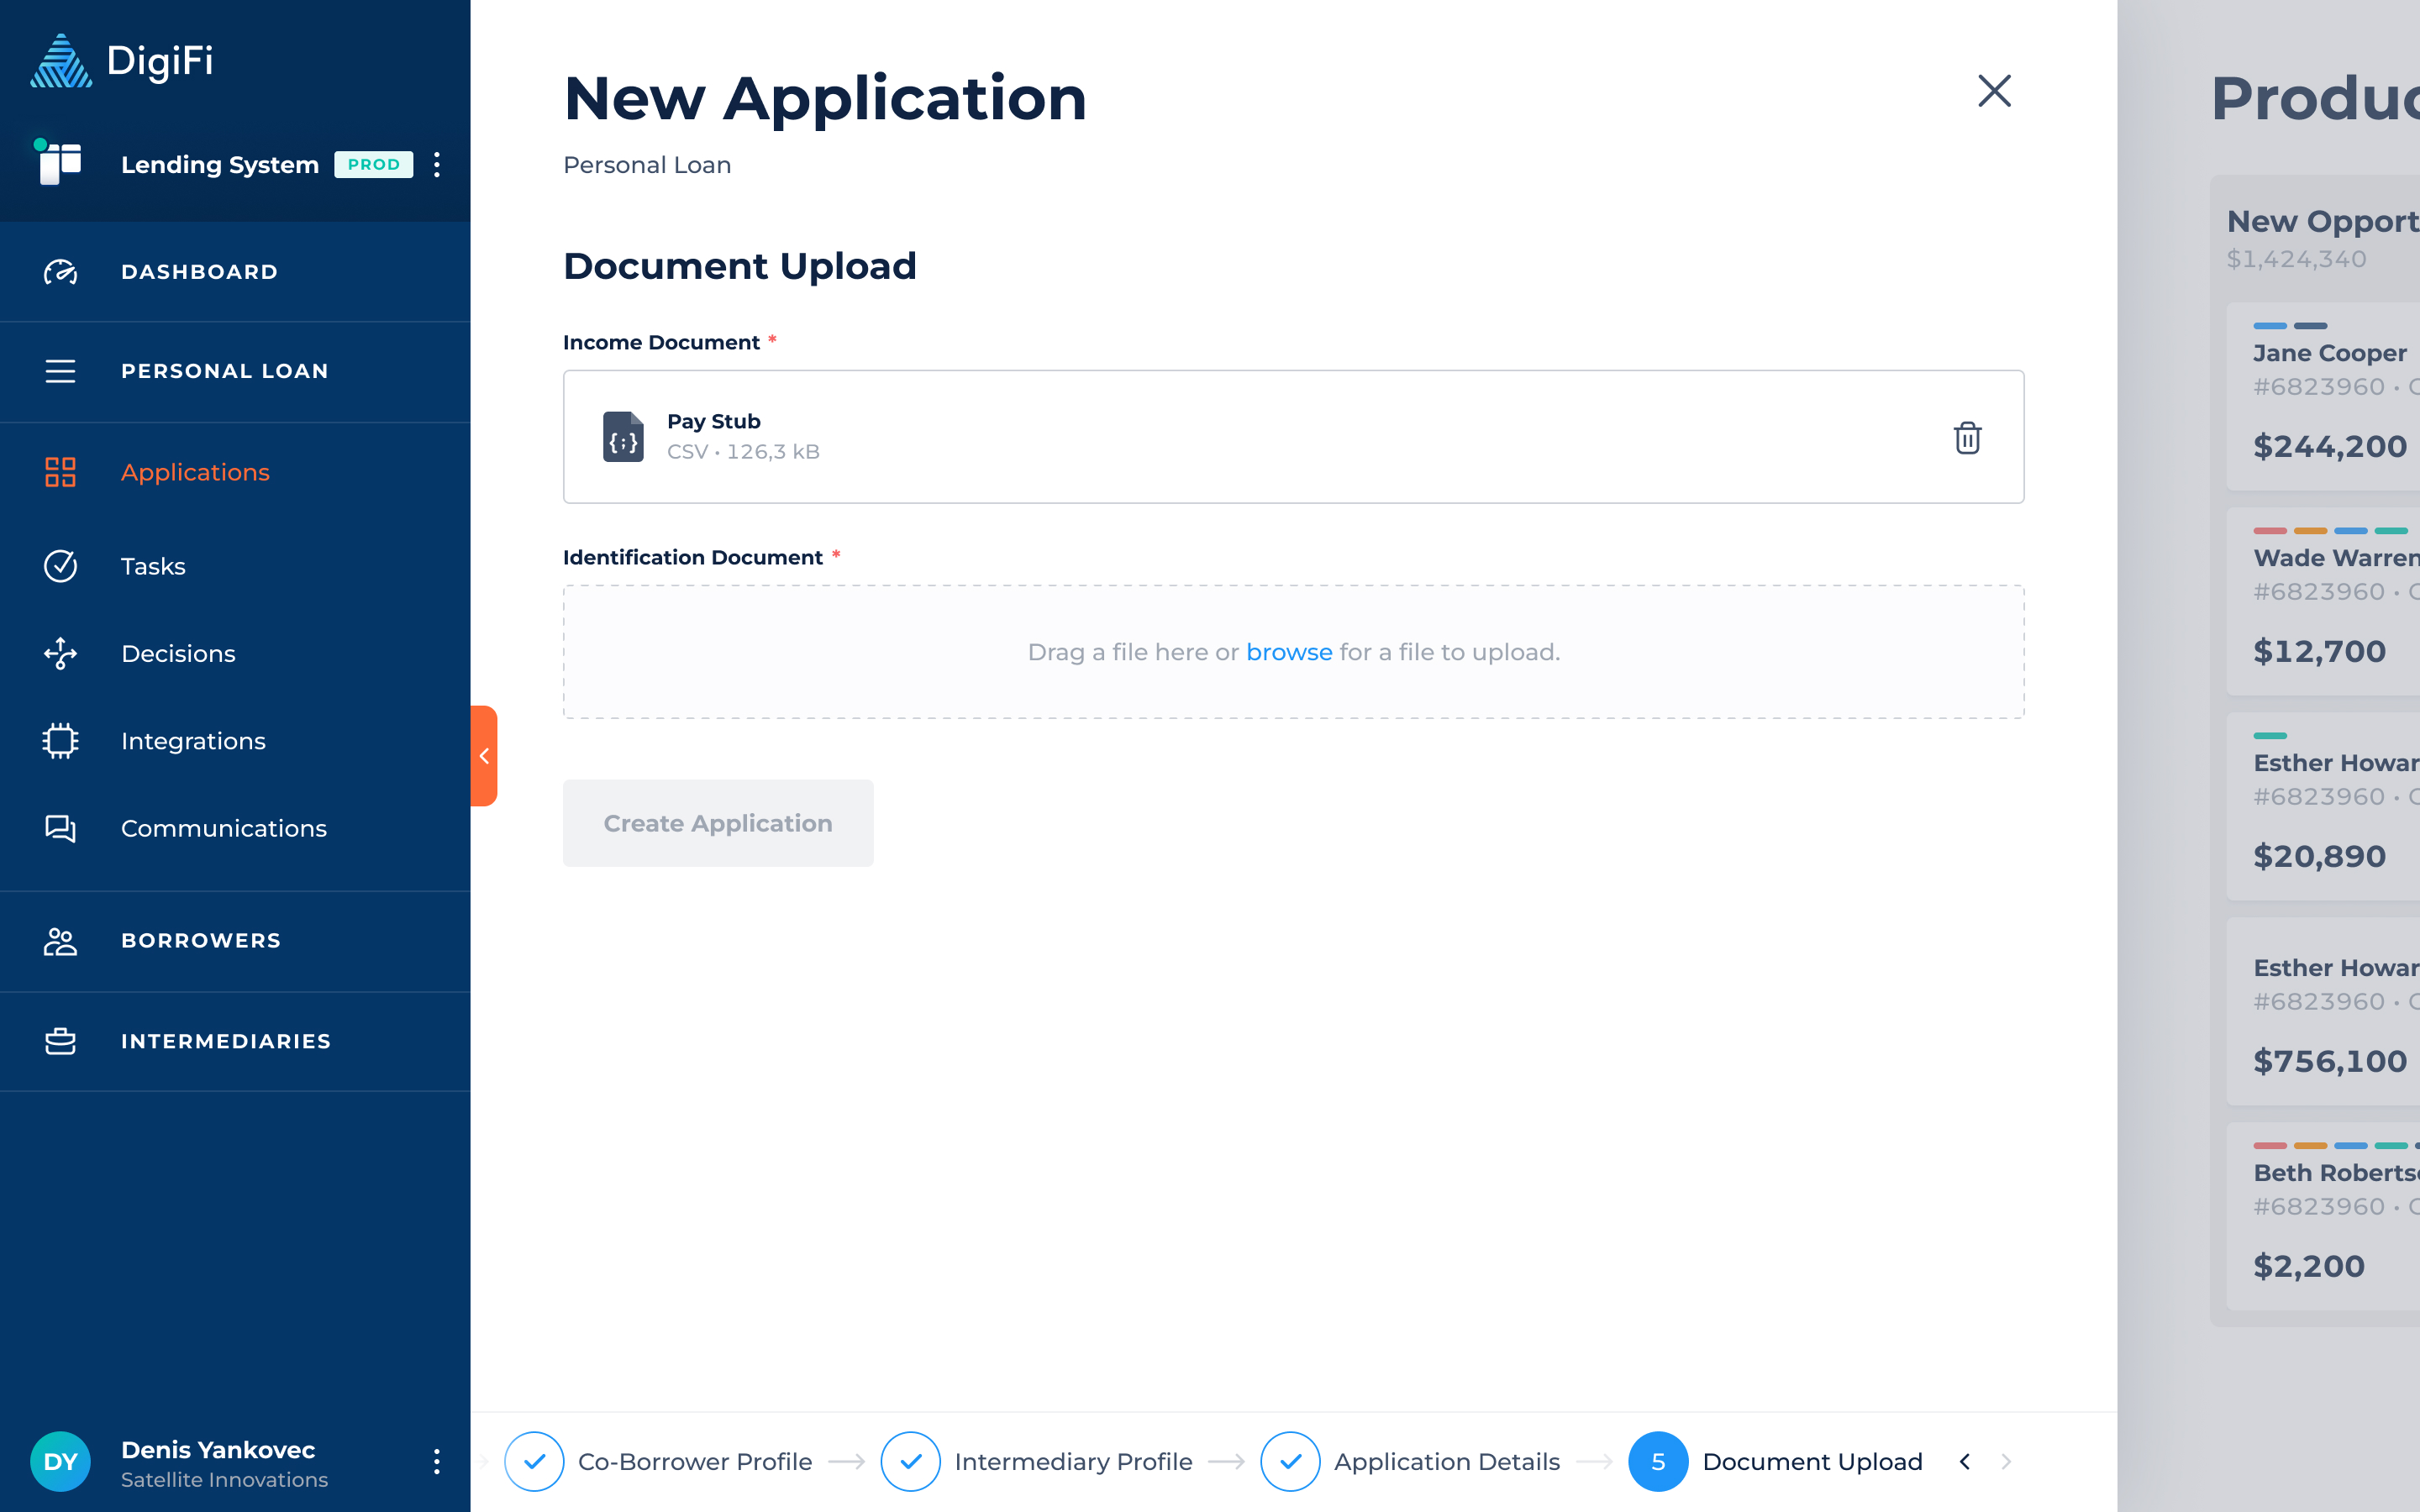Select Applications in the sidebar
The height and width of the screenshot is (1512, 2420).
click(x=195, y=472)
